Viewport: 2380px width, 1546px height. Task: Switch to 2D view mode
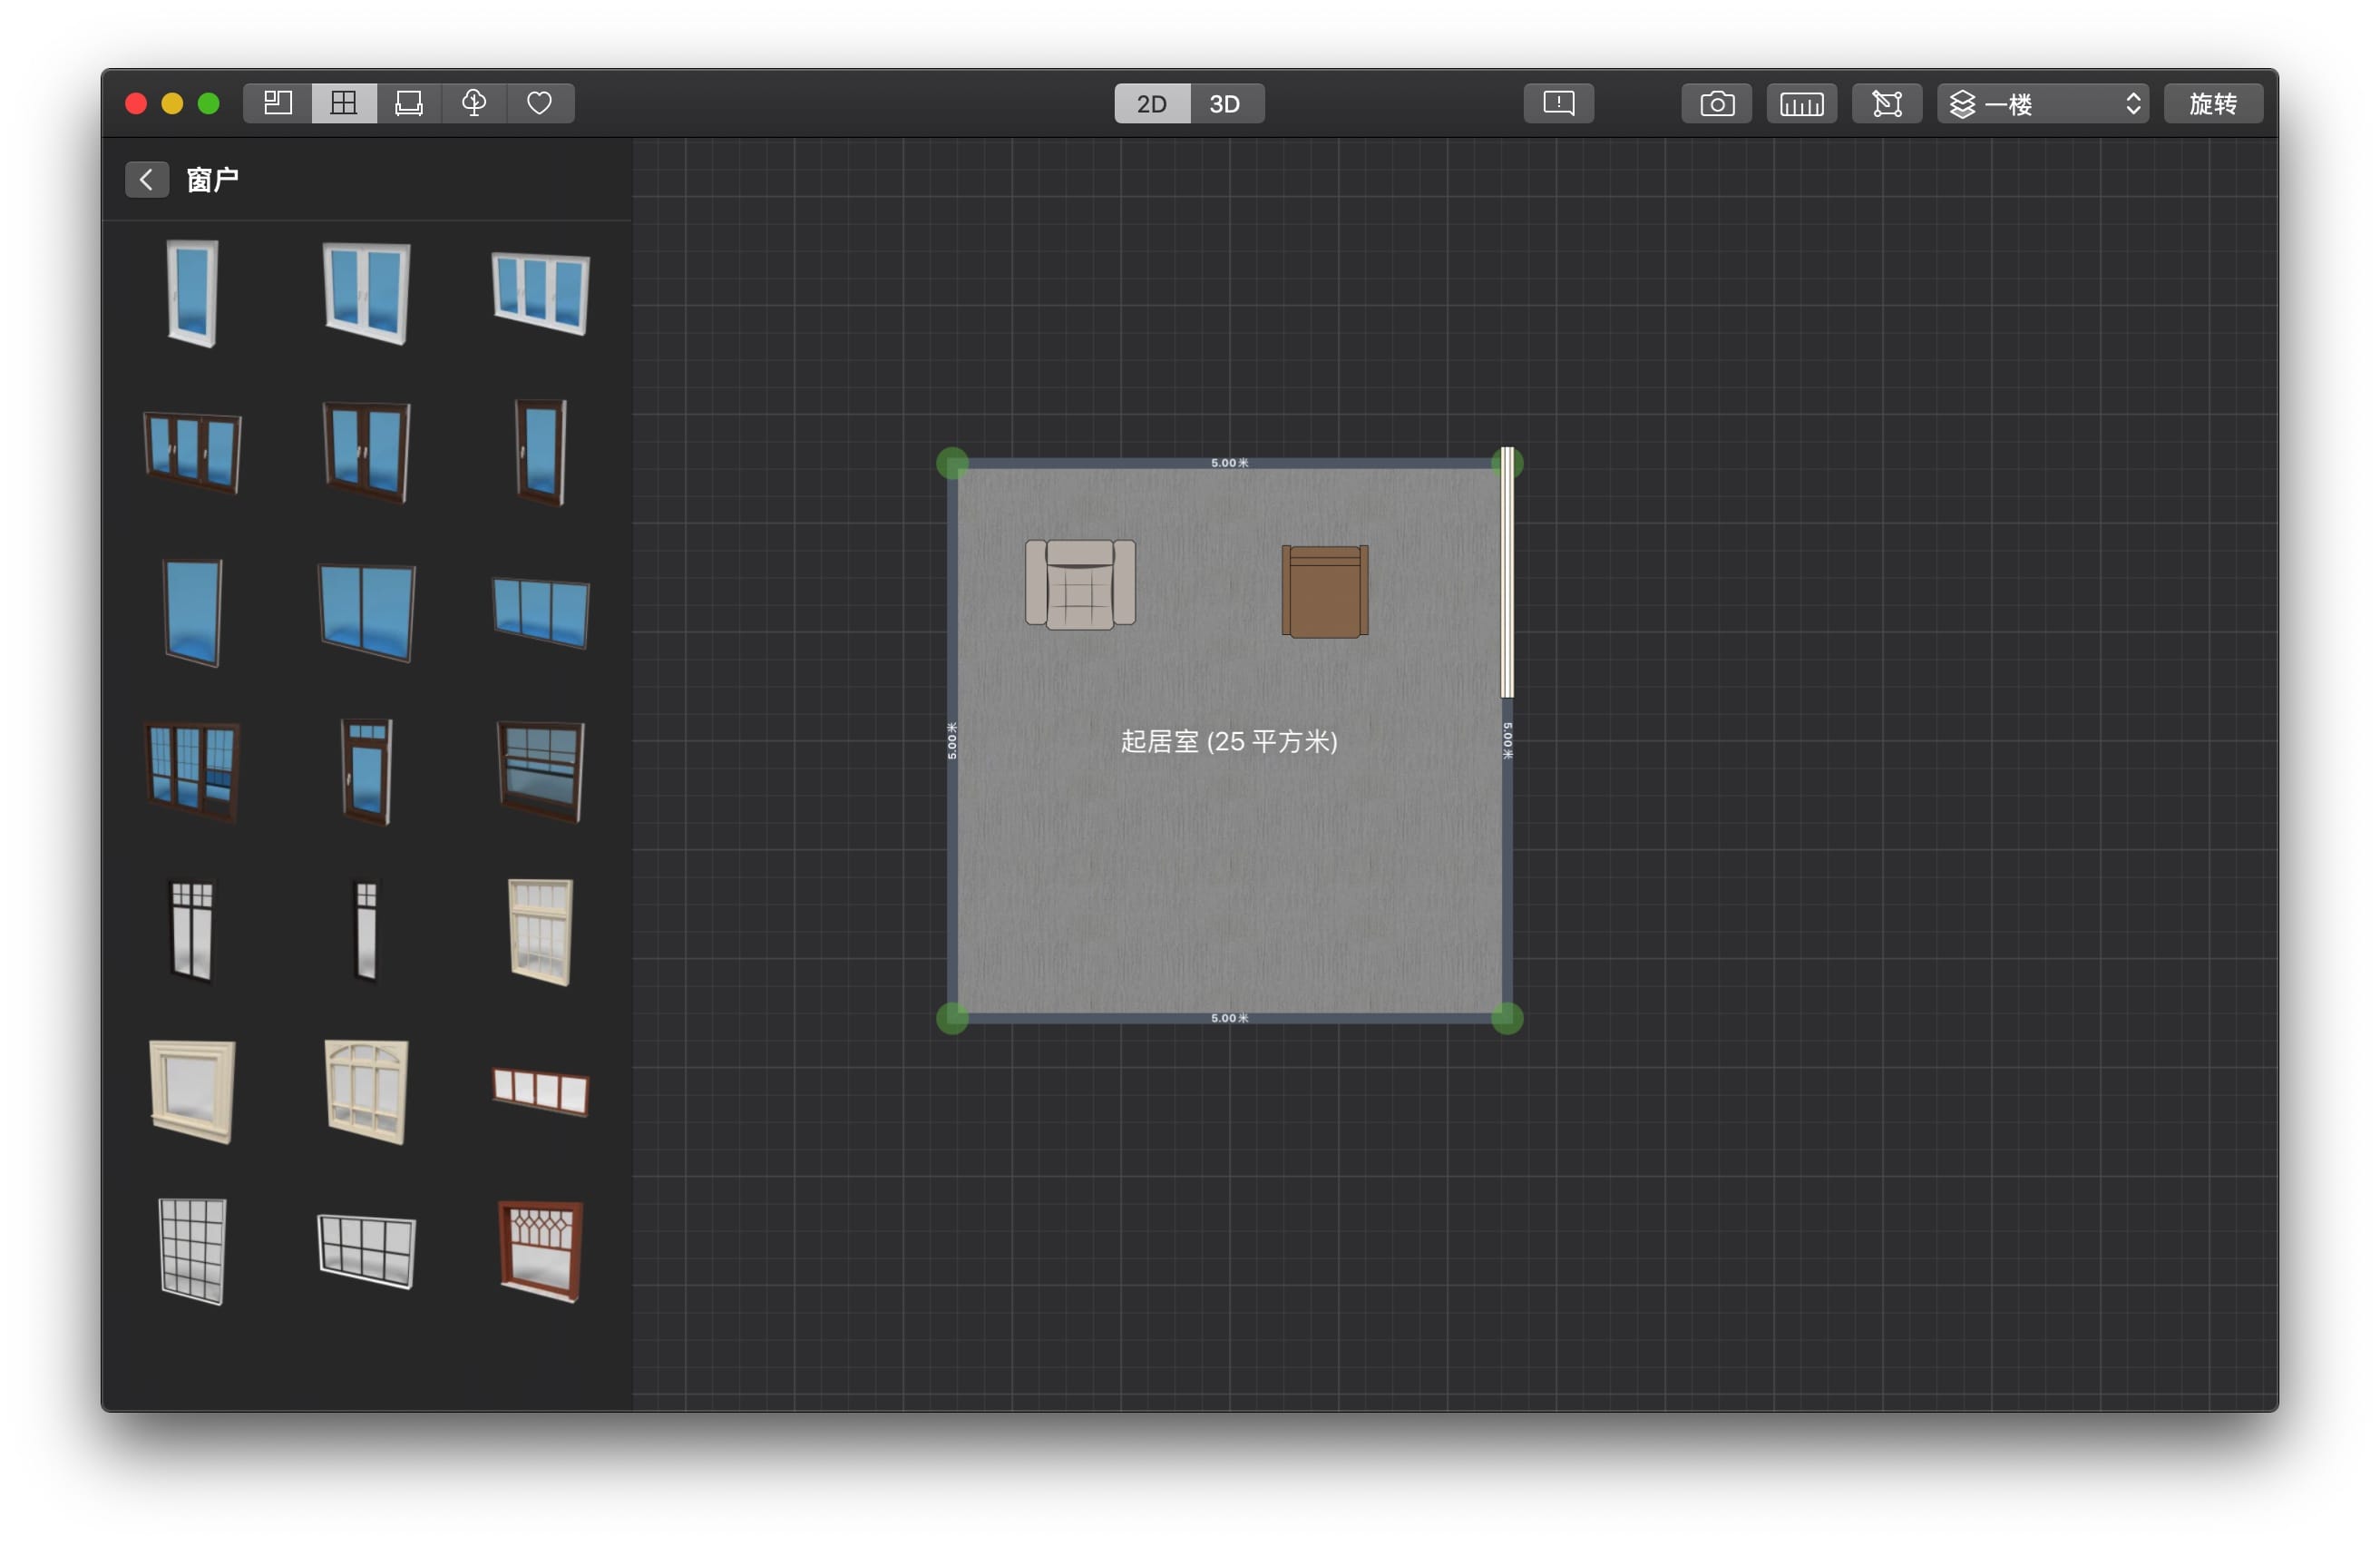click(1151, 104)
